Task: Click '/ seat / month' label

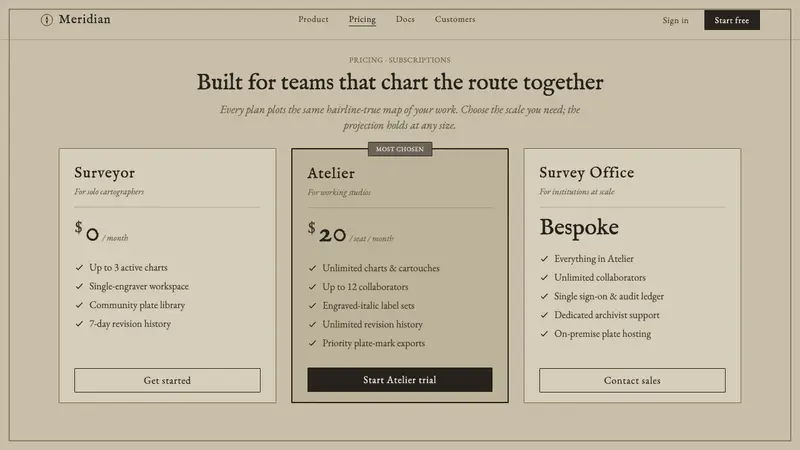Action: click(371, 239)
